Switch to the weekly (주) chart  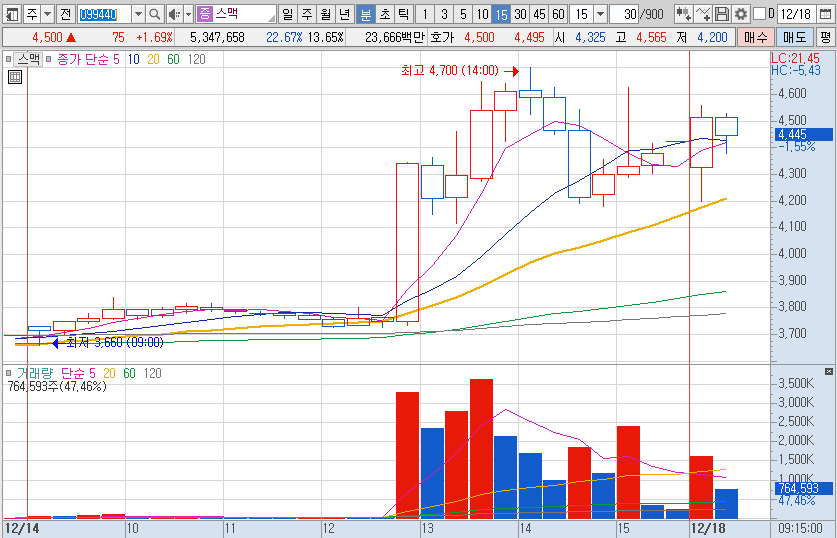(x=307, y=14)
